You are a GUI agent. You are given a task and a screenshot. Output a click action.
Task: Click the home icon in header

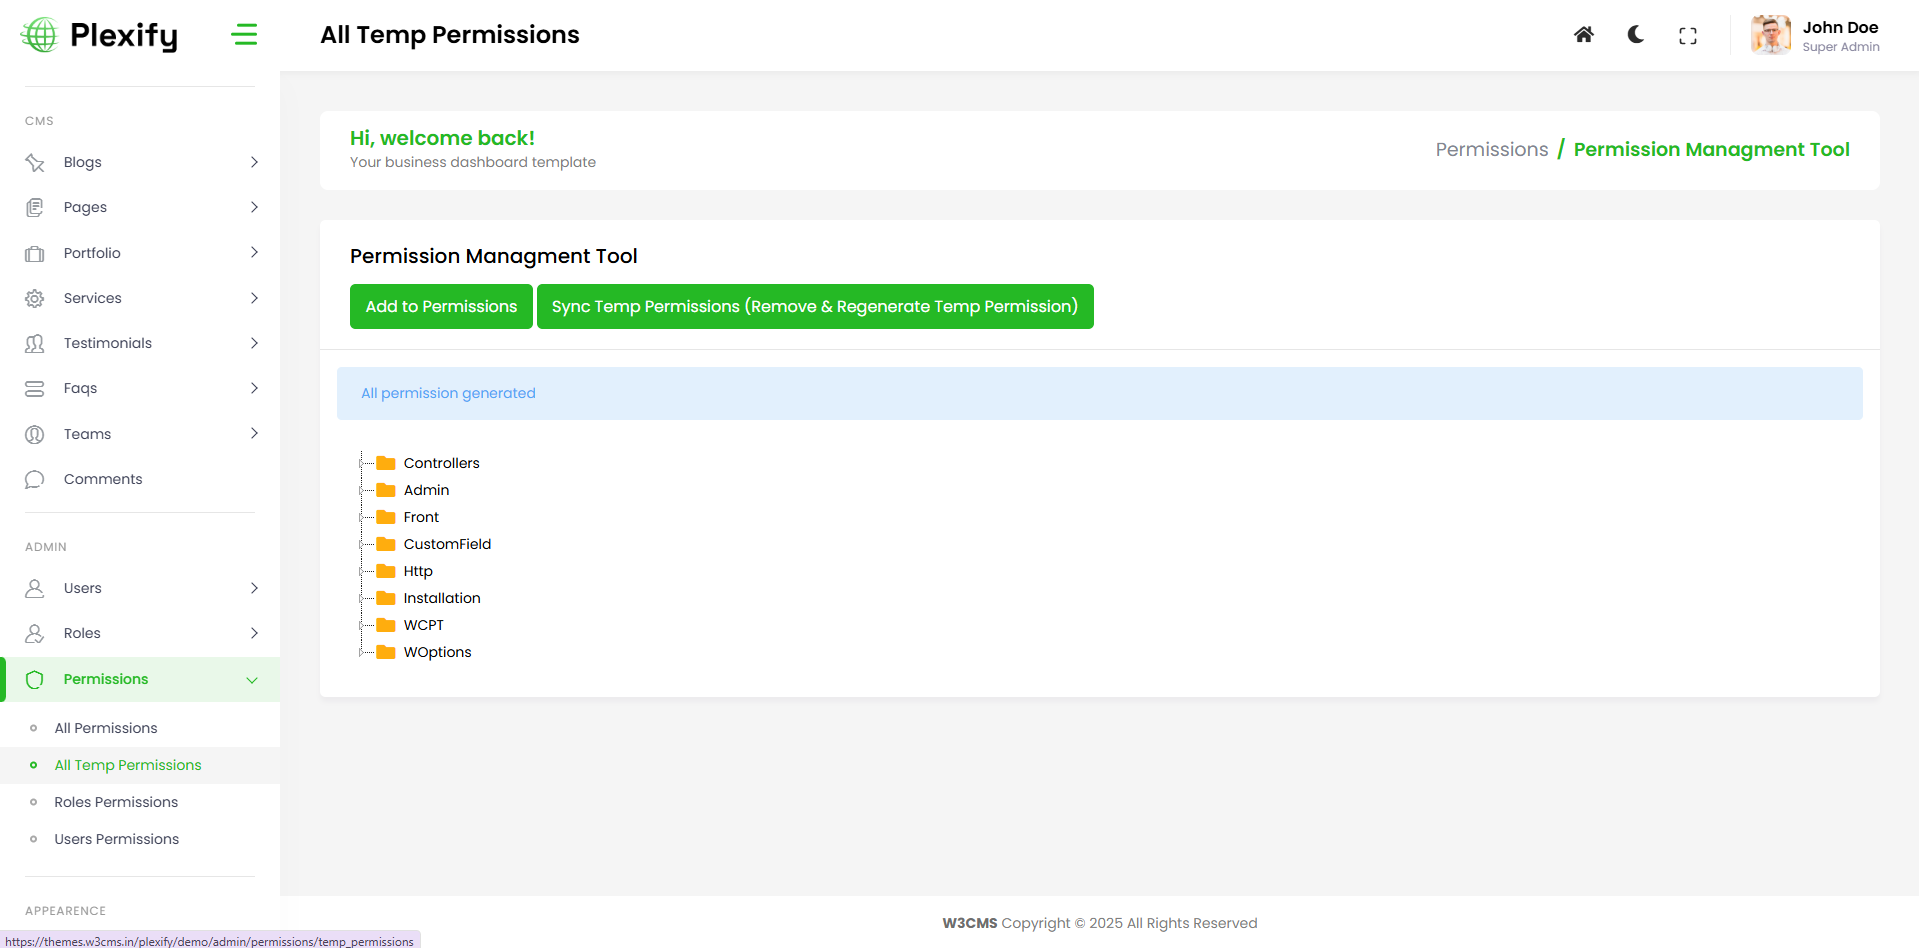click(1583, 35)
